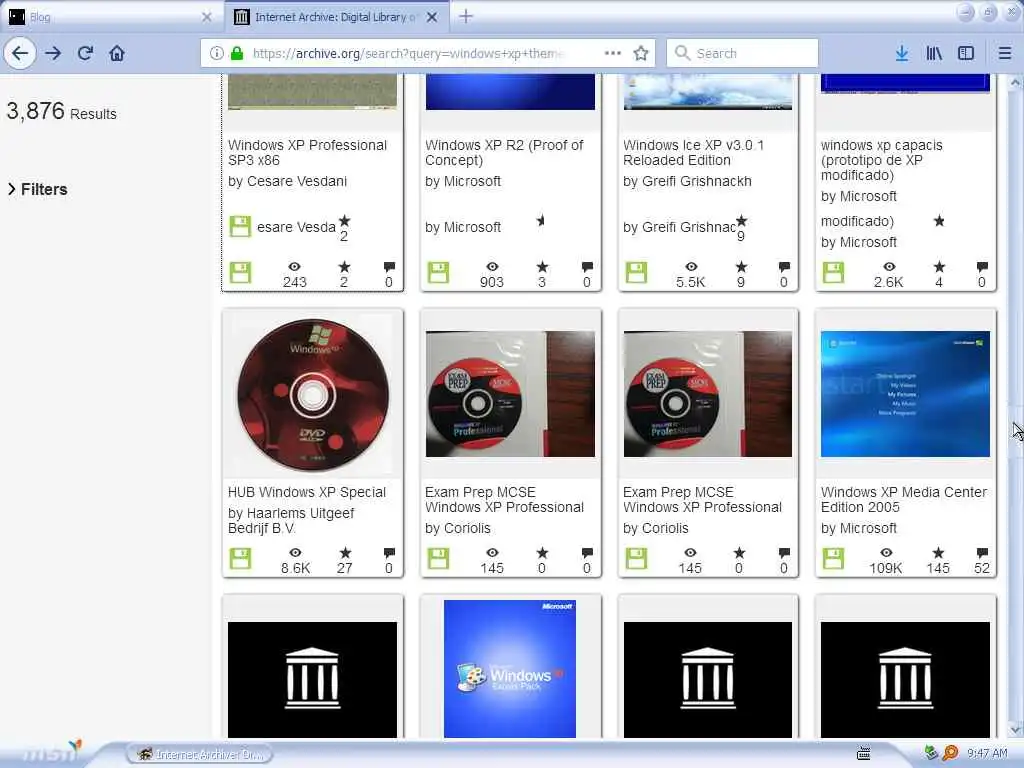Focus the browser Search box
This screenshot has width=1024, height=768.
[x=742, y=53]
